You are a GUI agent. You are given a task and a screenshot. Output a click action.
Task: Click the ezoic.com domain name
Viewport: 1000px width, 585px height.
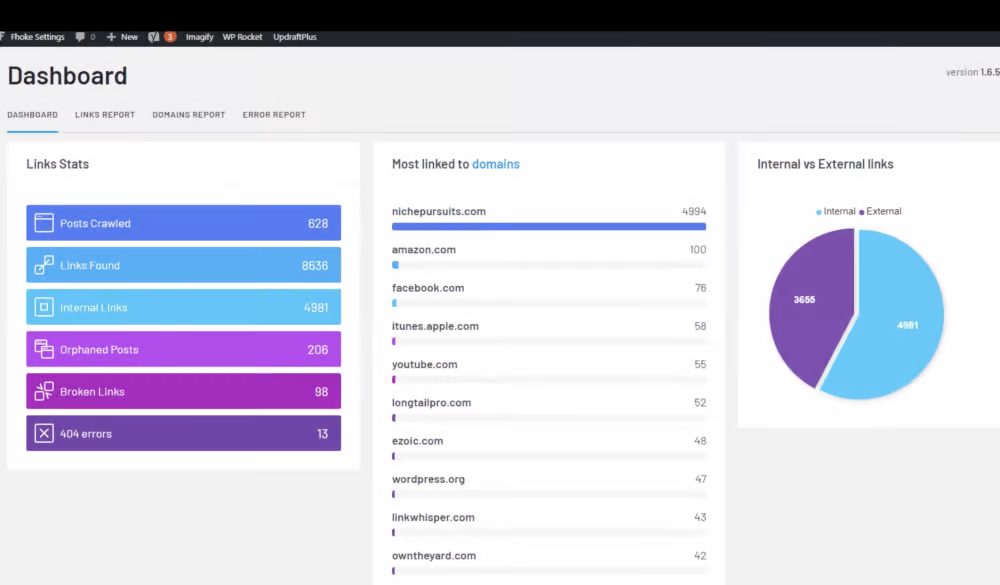point(417,441)
